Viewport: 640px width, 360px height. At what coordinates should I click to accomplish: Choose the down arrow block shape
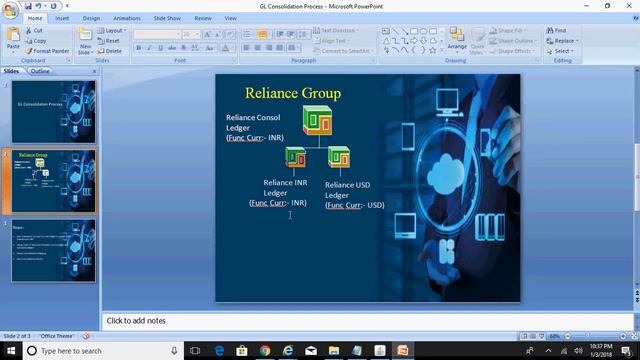(x=423, y=41)
